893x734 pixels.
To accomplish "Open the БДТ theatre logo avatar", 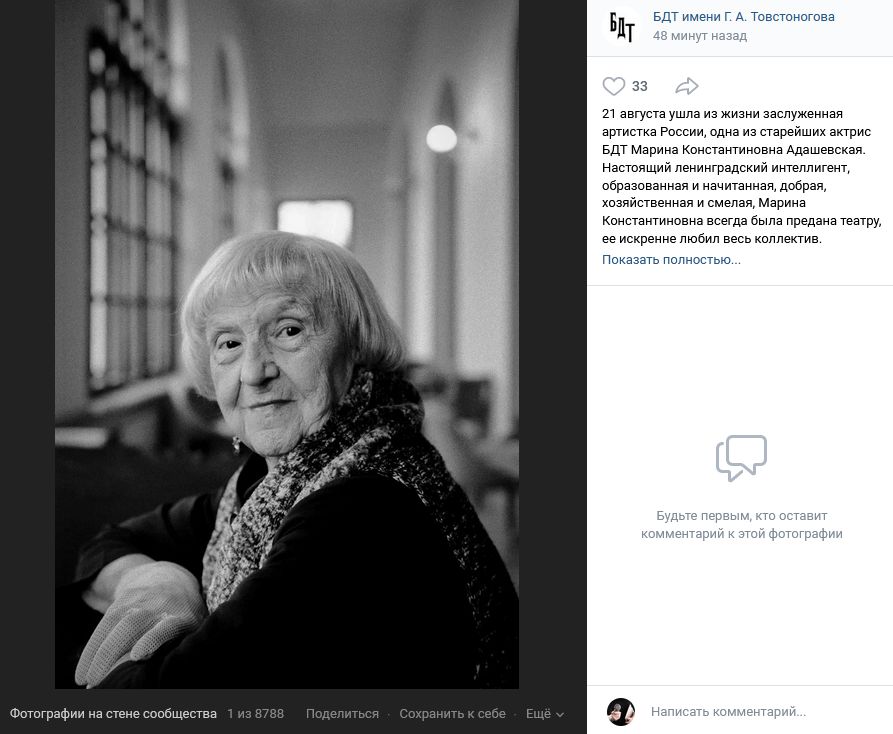I will (x=621, y=26).
